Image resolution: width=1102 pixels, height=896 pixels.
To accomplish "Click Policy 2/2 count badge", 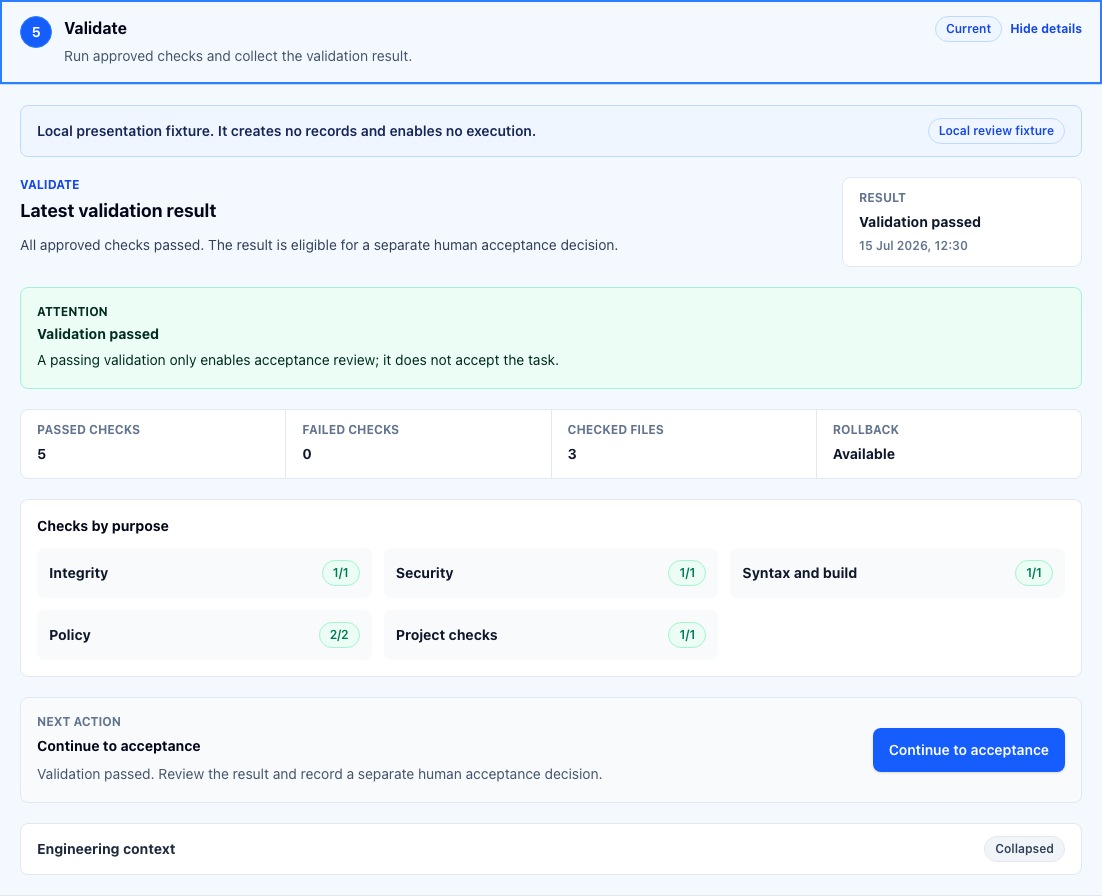I will tap(339, 635).
